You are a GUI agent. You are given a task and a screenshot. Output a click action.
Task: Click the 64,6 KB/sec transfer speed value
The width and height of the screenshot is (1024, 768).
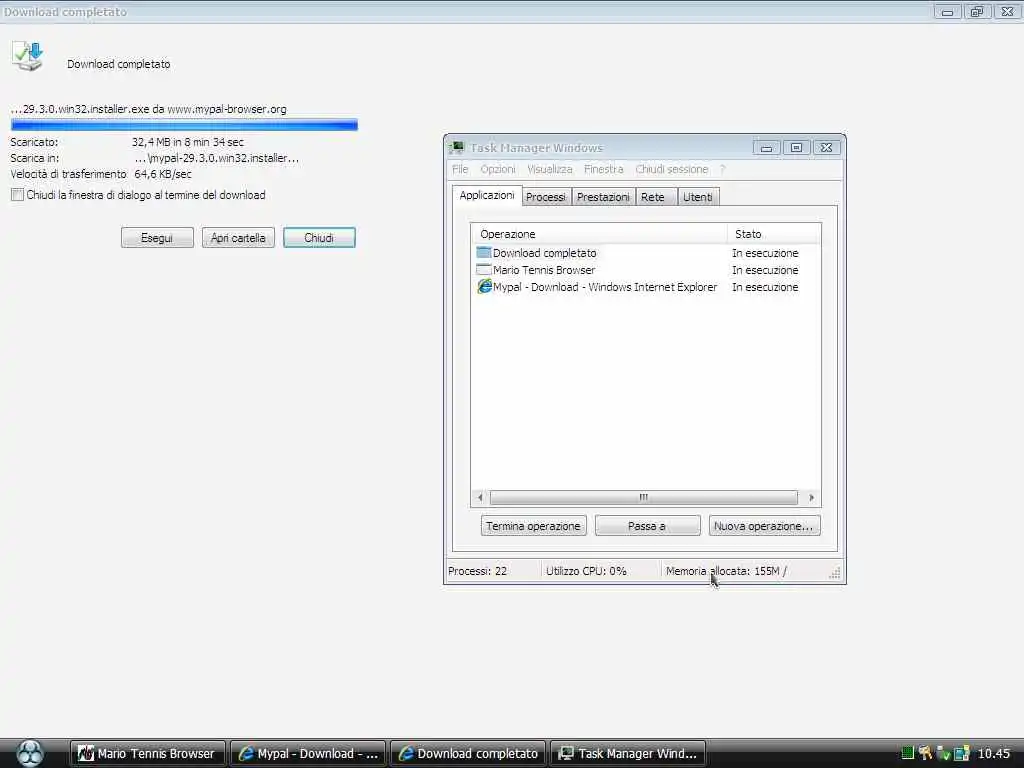click(163, 174)
